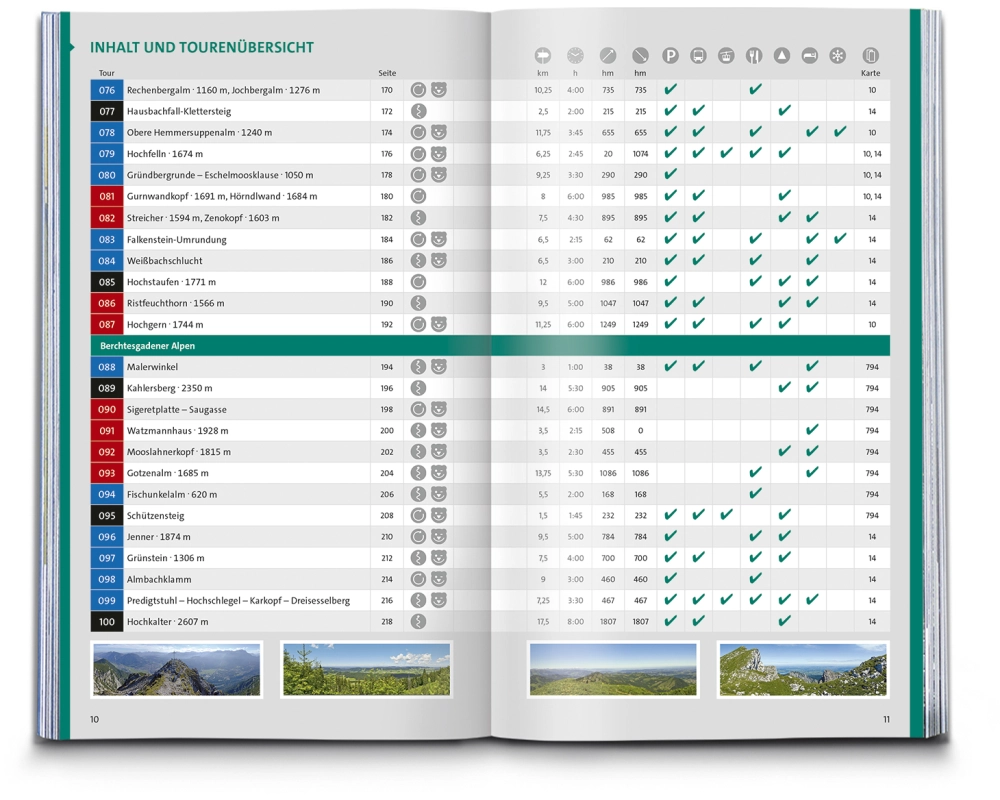Select the 'Inhalt und Tourenübersicht' heading
Image resolution: width=1000 pixels, height=800 pixels.
pos(202,47)
